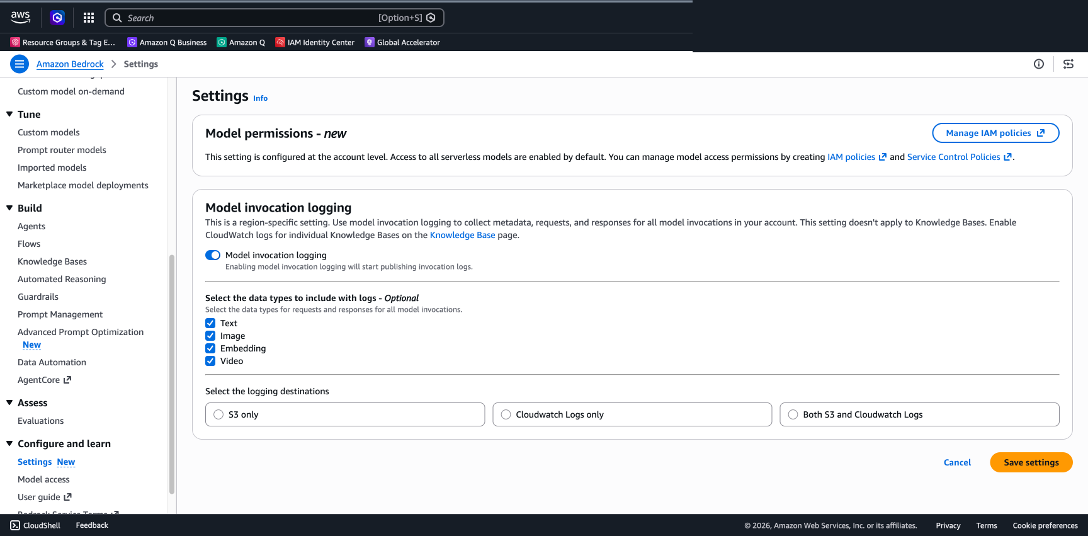Open Flows in sidebar
The height and width of the screenshot is (536, 1088).
[29, 244]
